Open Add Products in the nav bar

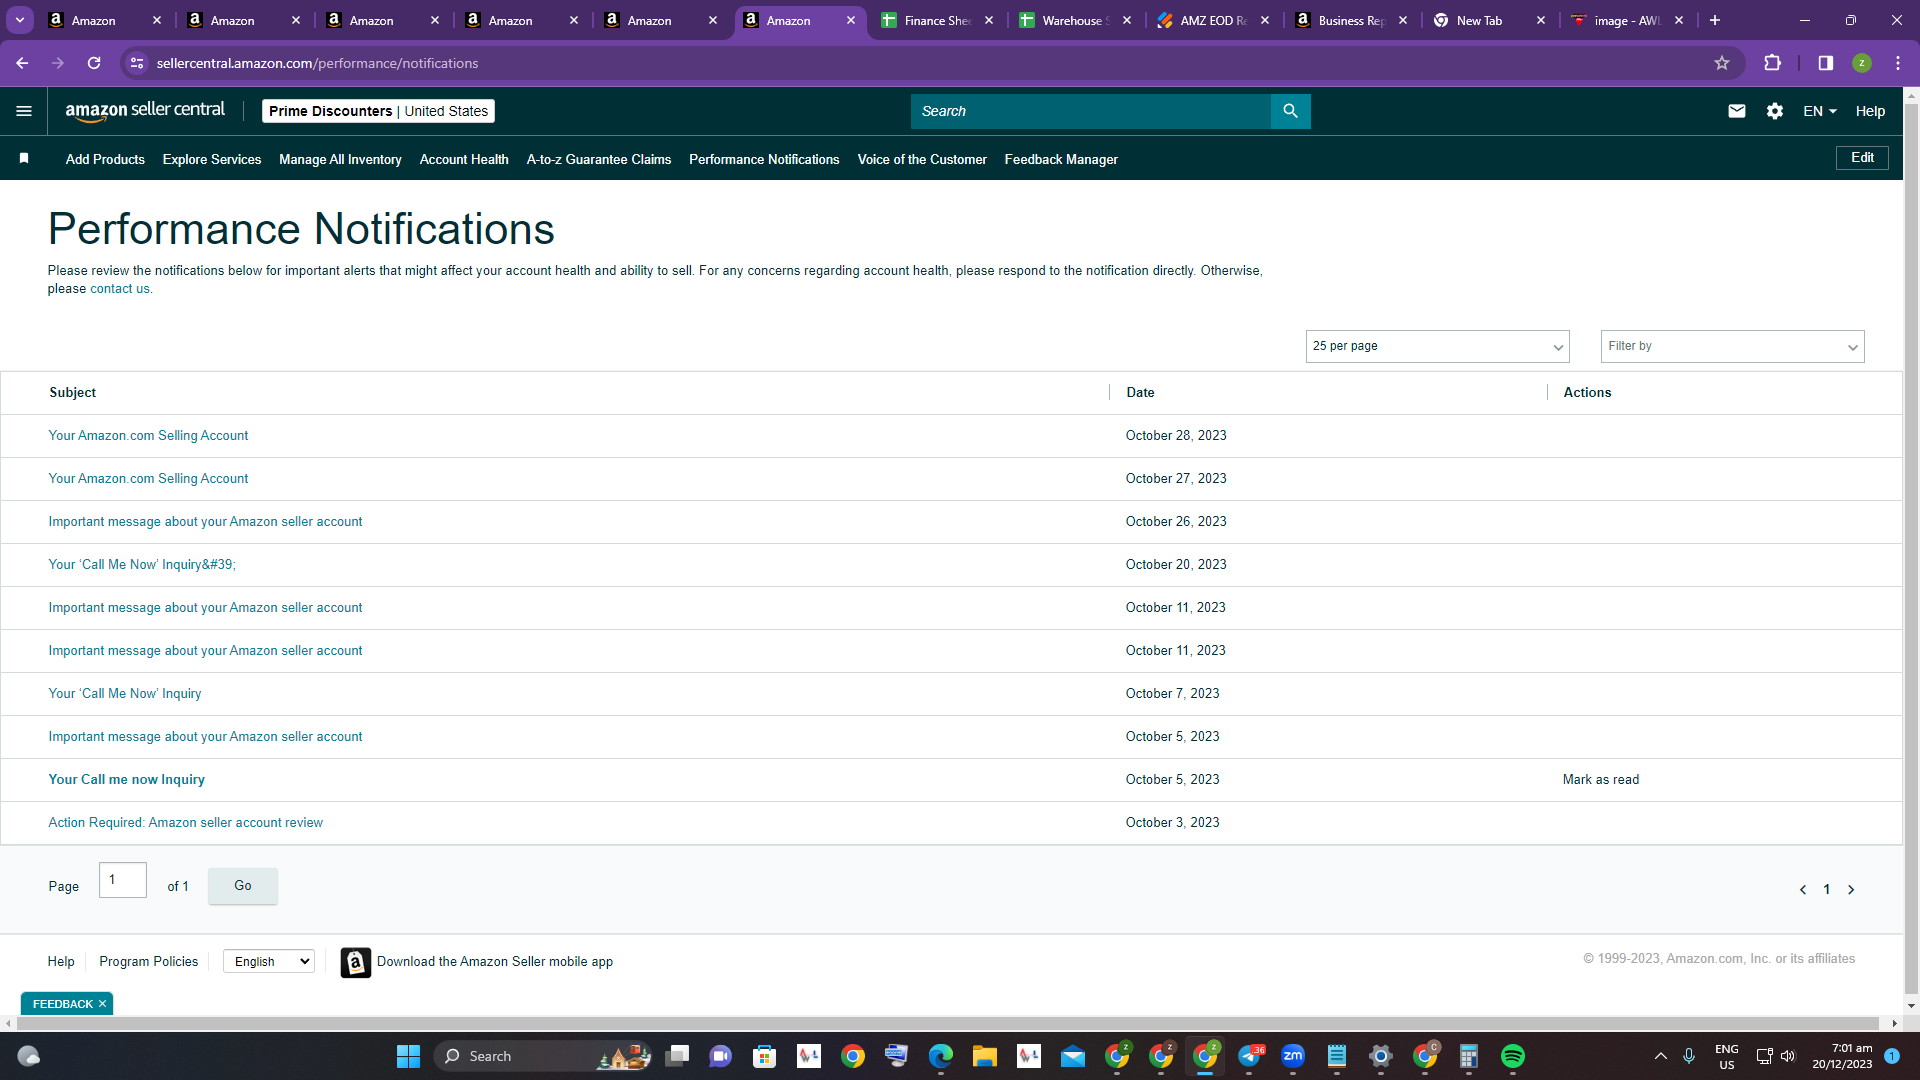pyautogui.click(x=105, y=159)
